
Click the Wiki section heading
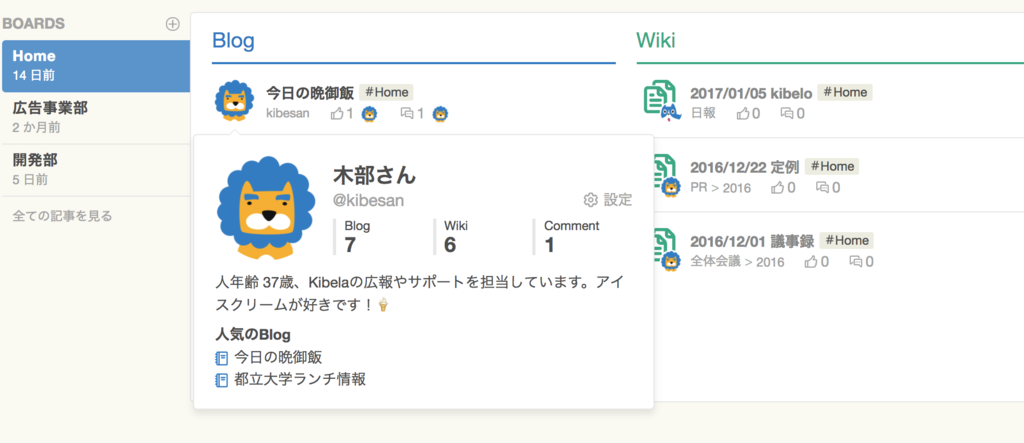656,41
